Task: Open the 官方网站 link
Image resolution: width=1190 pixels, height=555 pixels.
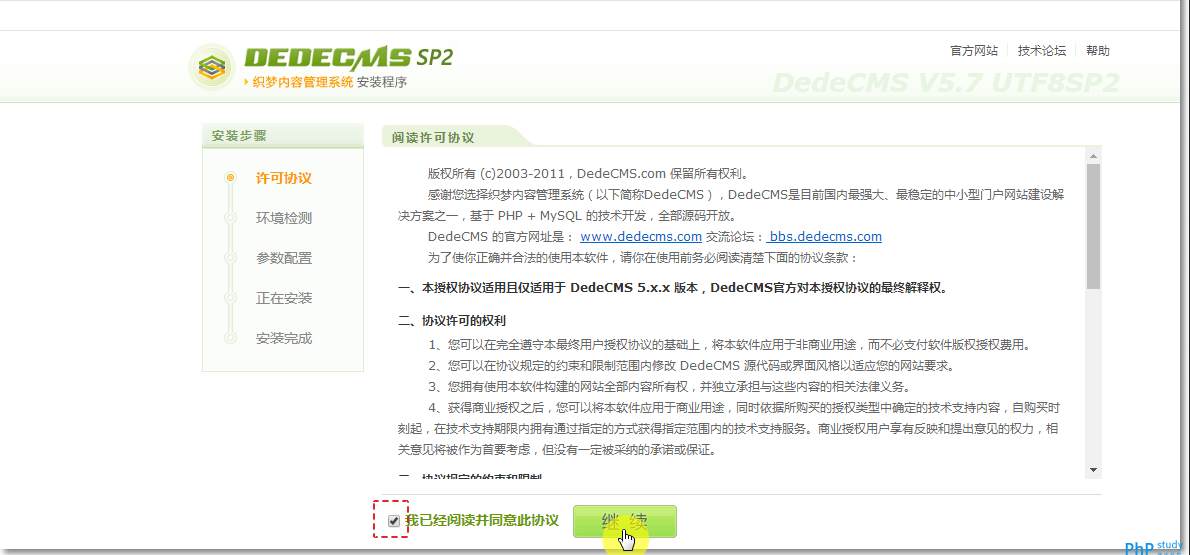Action: (x=974, y=51)
